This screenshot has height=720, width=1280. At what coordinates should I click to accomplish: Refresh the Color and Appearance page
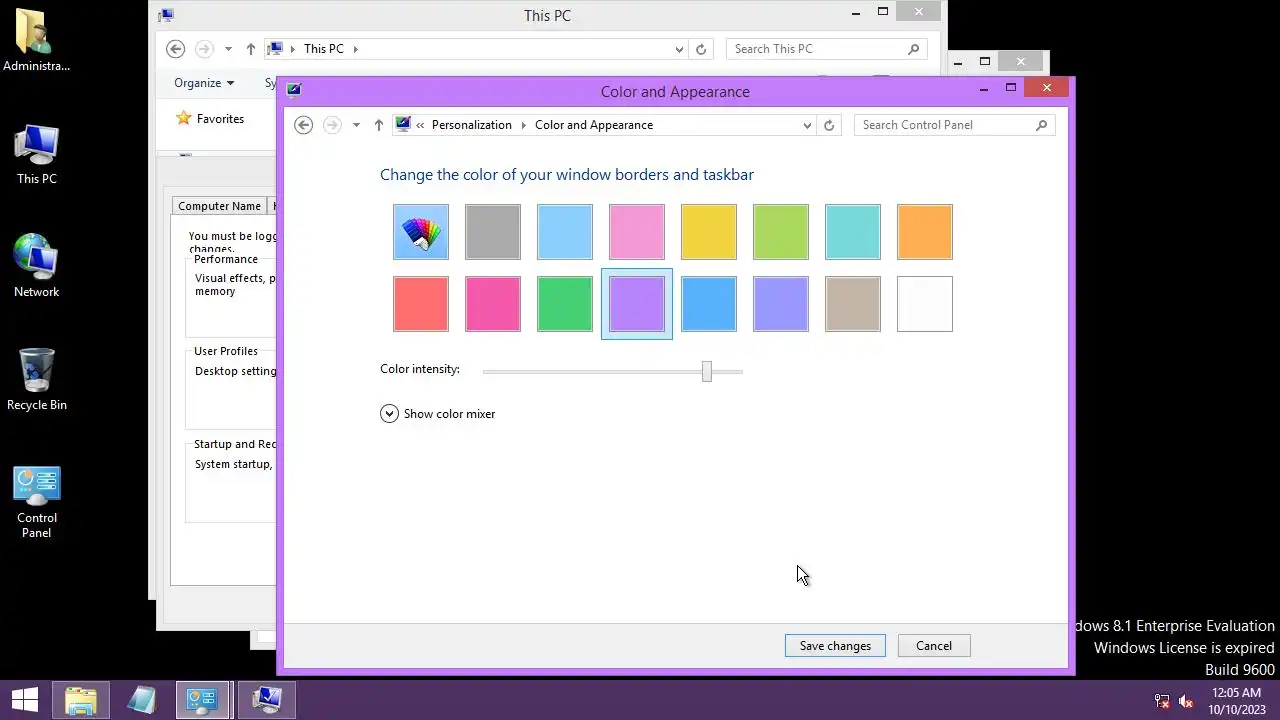point(829,125)
